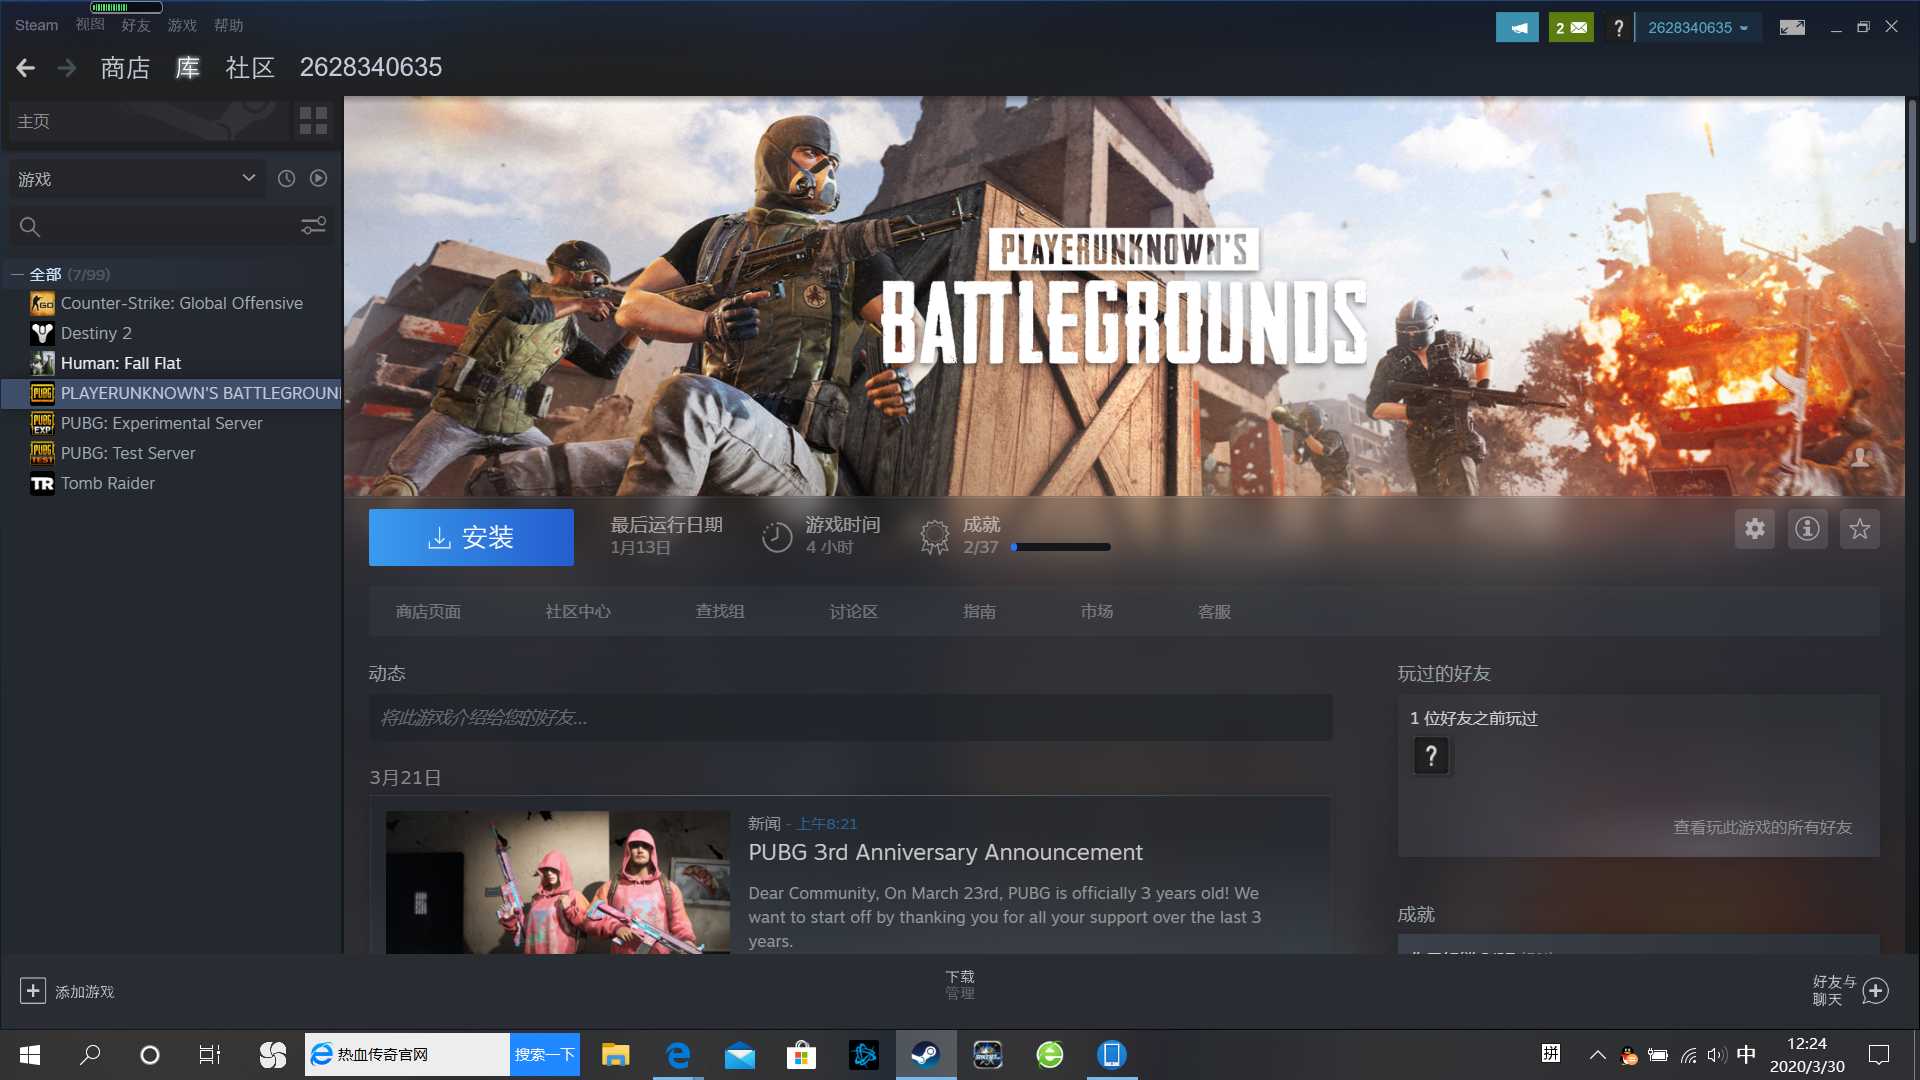Click the achievements progress bar

(x=1061, y=547)
